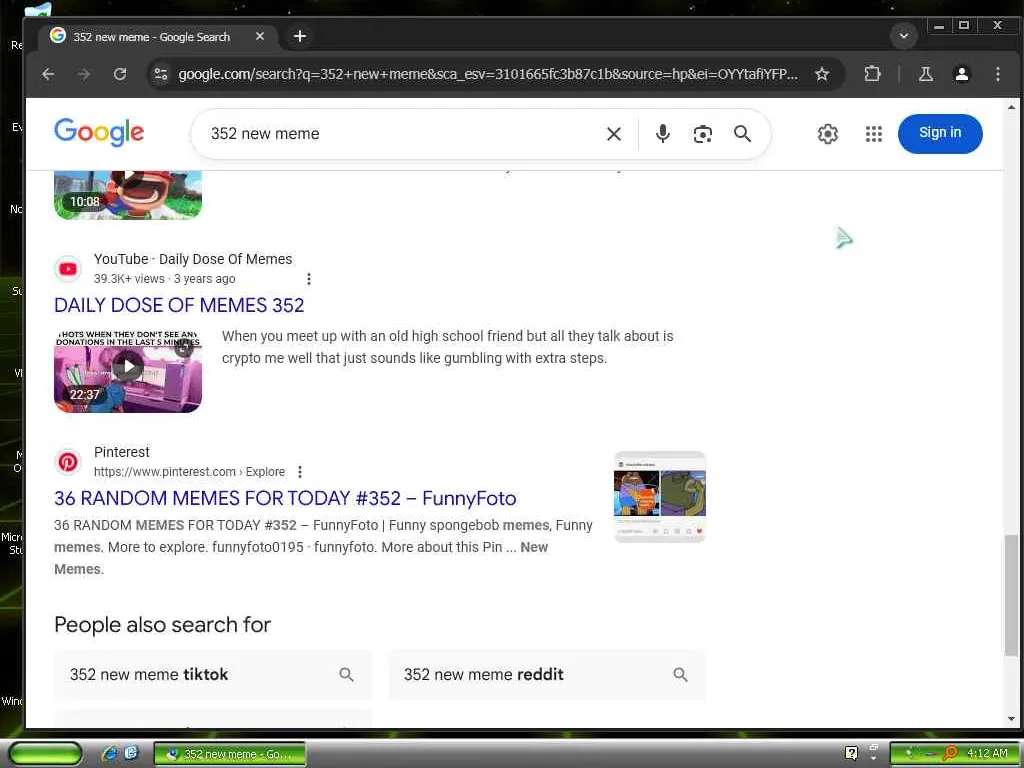Submit search with the magnifier icon
1024x768 pixels.
tap(742, 134)
